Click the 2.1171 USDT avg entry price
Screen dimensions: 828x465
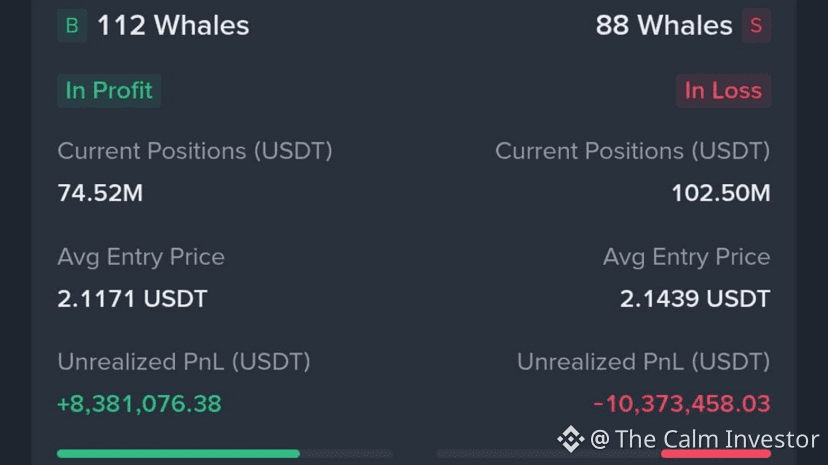pyautogui.click(x=132, y=299)
